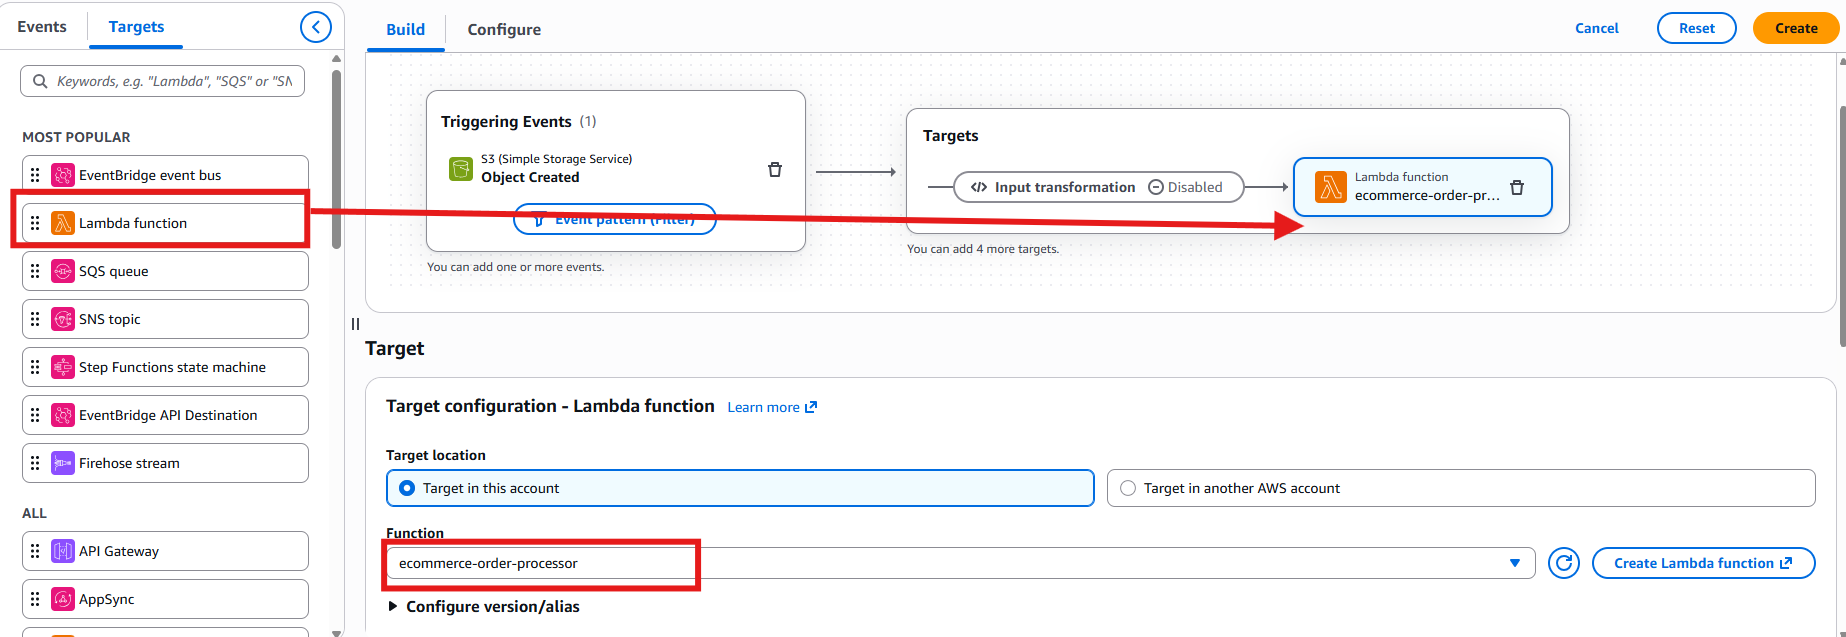Delete the S3 Object Created triggering event
Screen dimensions: 1846x637
point(774,170)
